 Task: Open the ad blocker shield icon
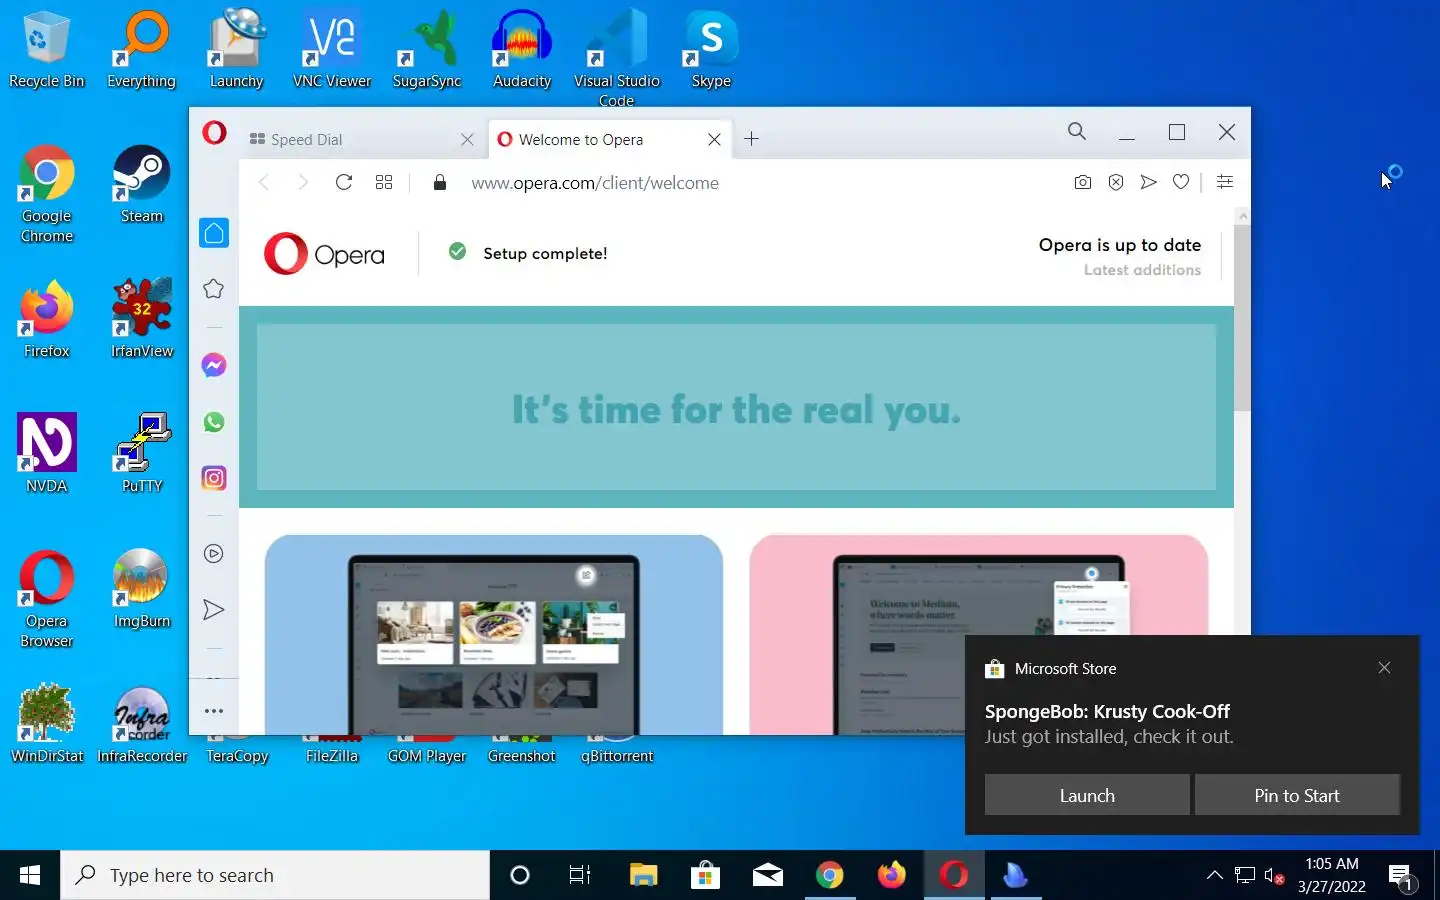[1116, 182]
